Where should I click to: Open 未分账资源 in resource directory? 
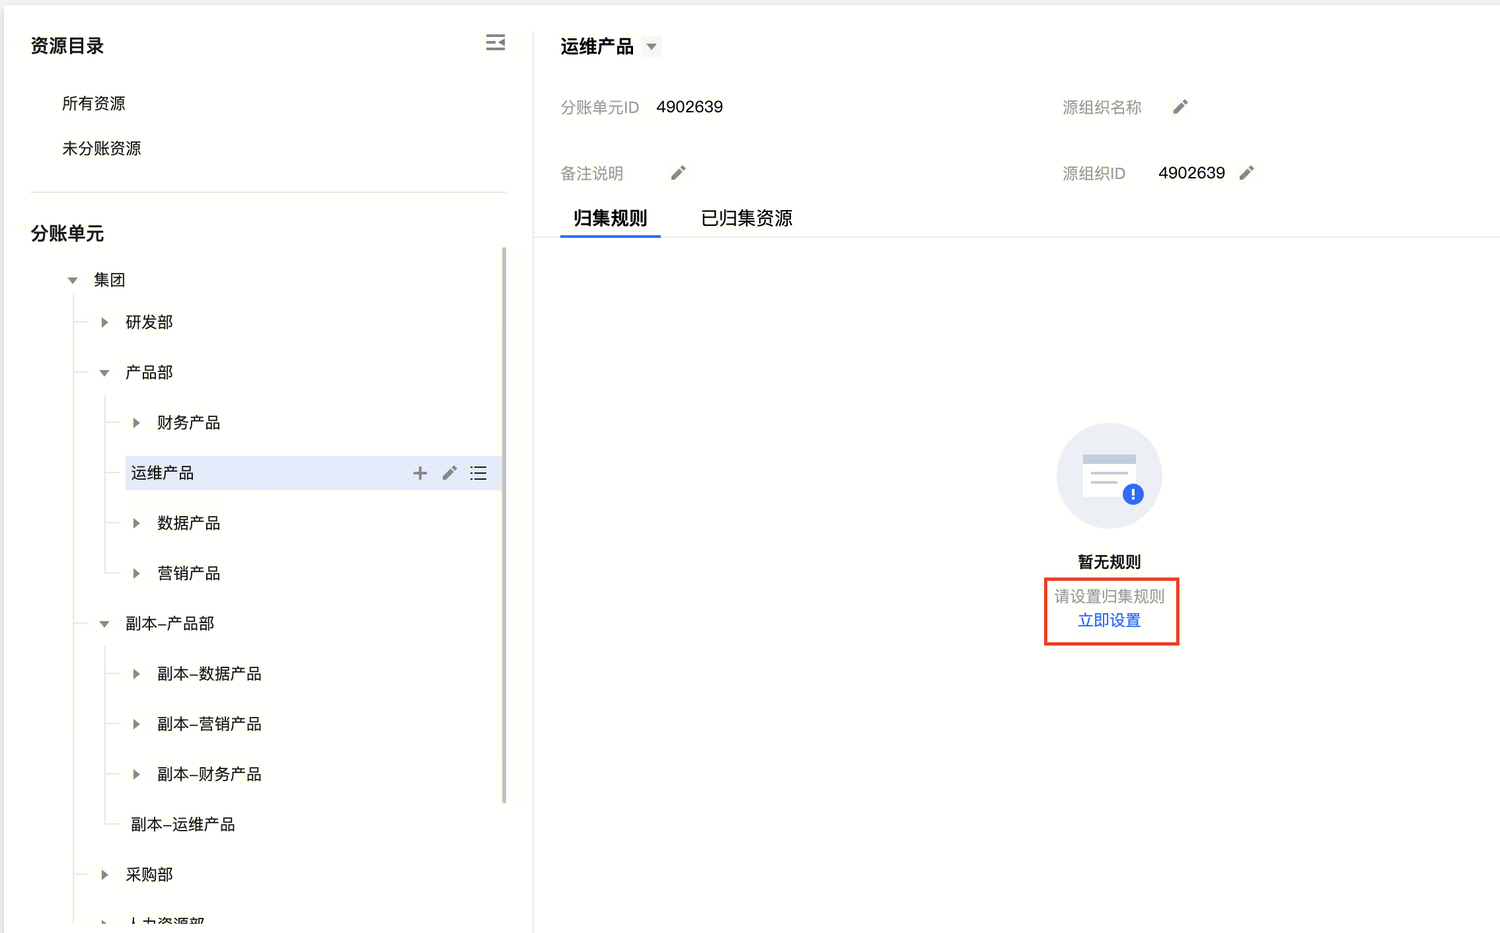click(102, 149)
